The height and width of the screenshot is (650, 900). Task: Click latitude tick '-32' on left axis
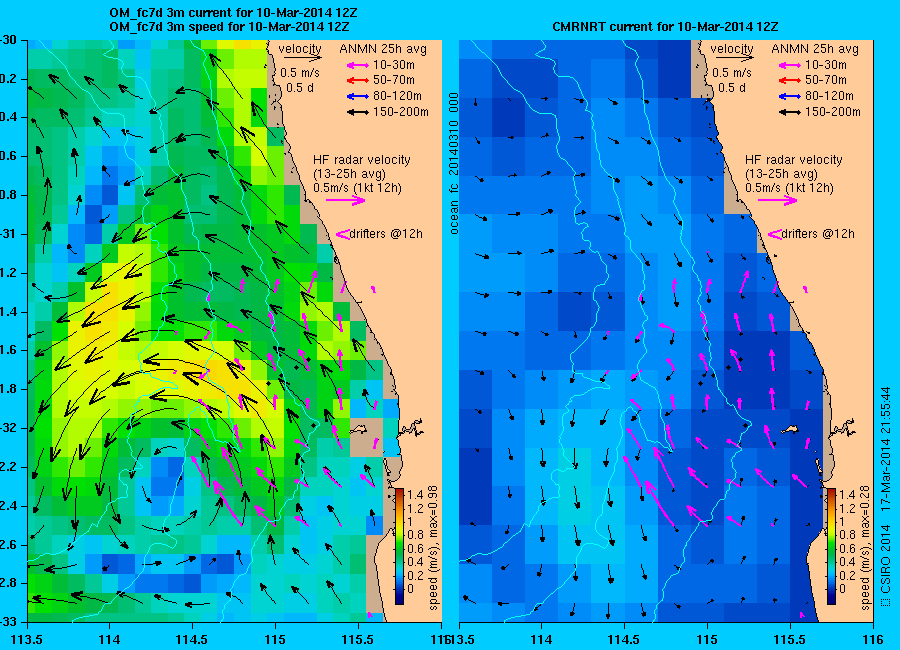[x=8, y=428]
